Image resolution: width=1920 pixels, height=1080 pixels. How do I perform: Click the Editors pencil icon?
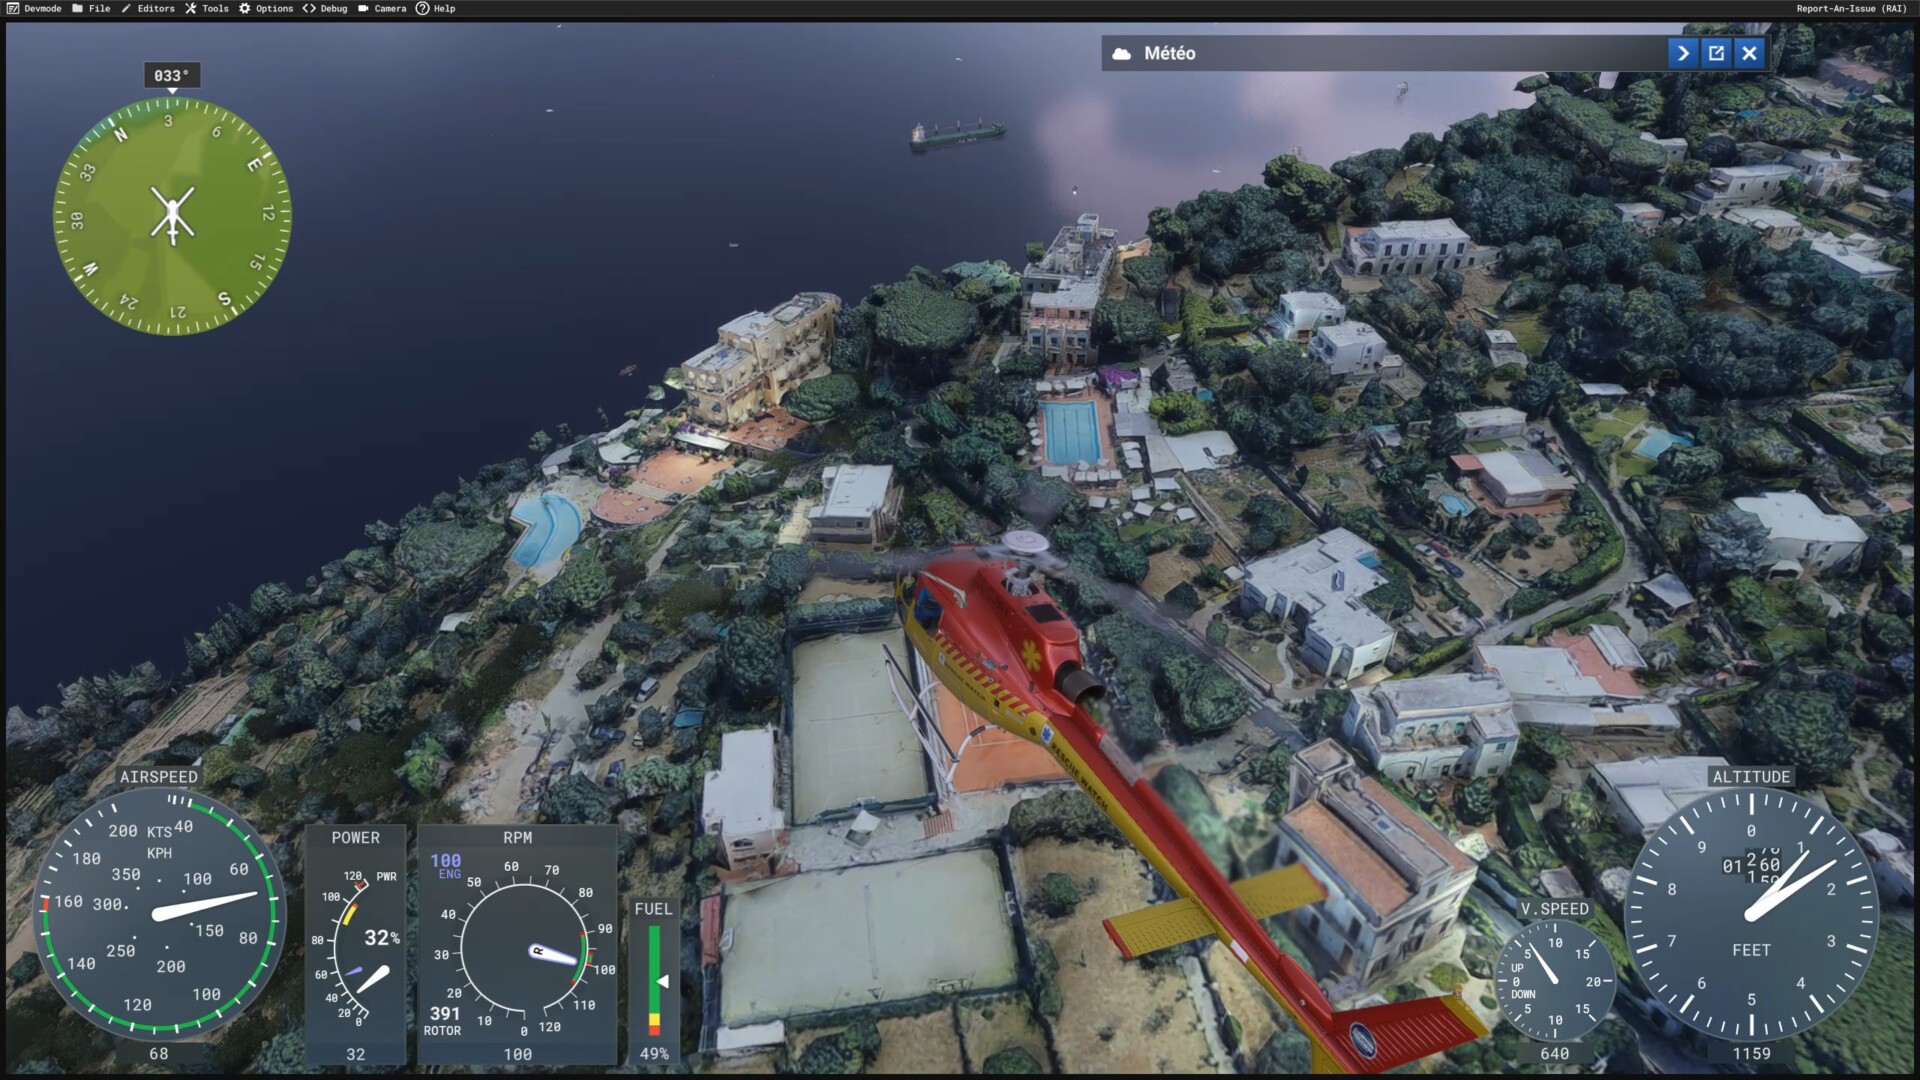click(126, 8)
